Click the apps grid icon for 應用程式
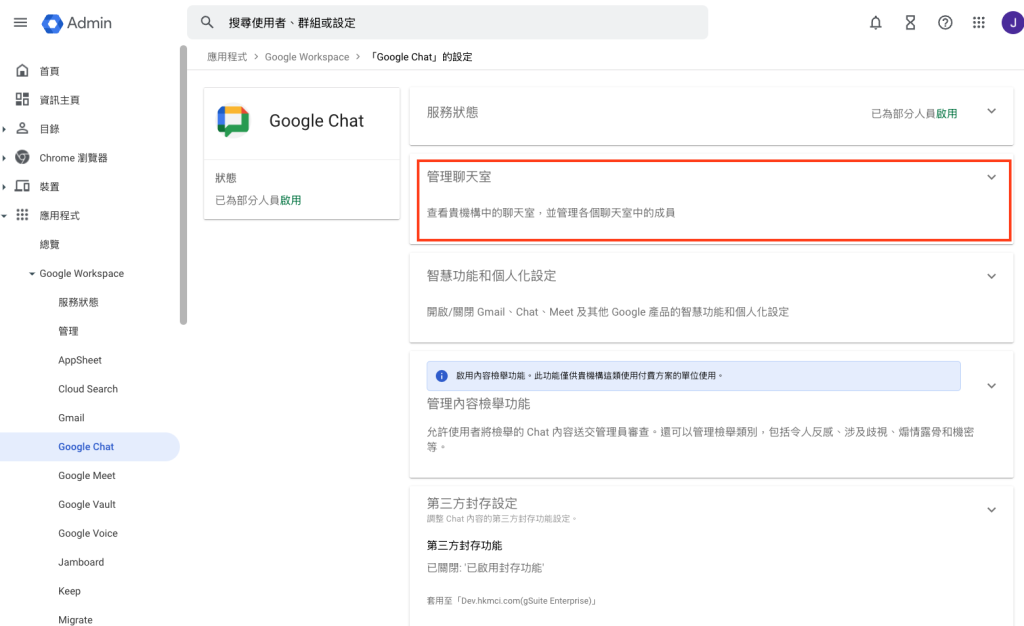 22,215
